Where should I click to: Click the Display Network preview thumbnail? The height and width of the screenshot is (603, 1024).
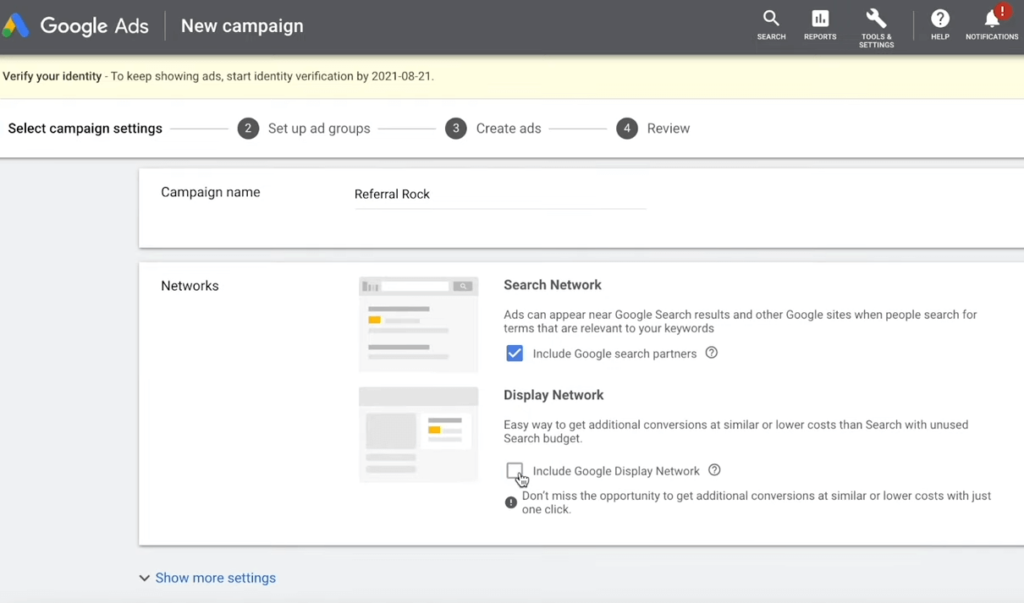tap(419, 434)
